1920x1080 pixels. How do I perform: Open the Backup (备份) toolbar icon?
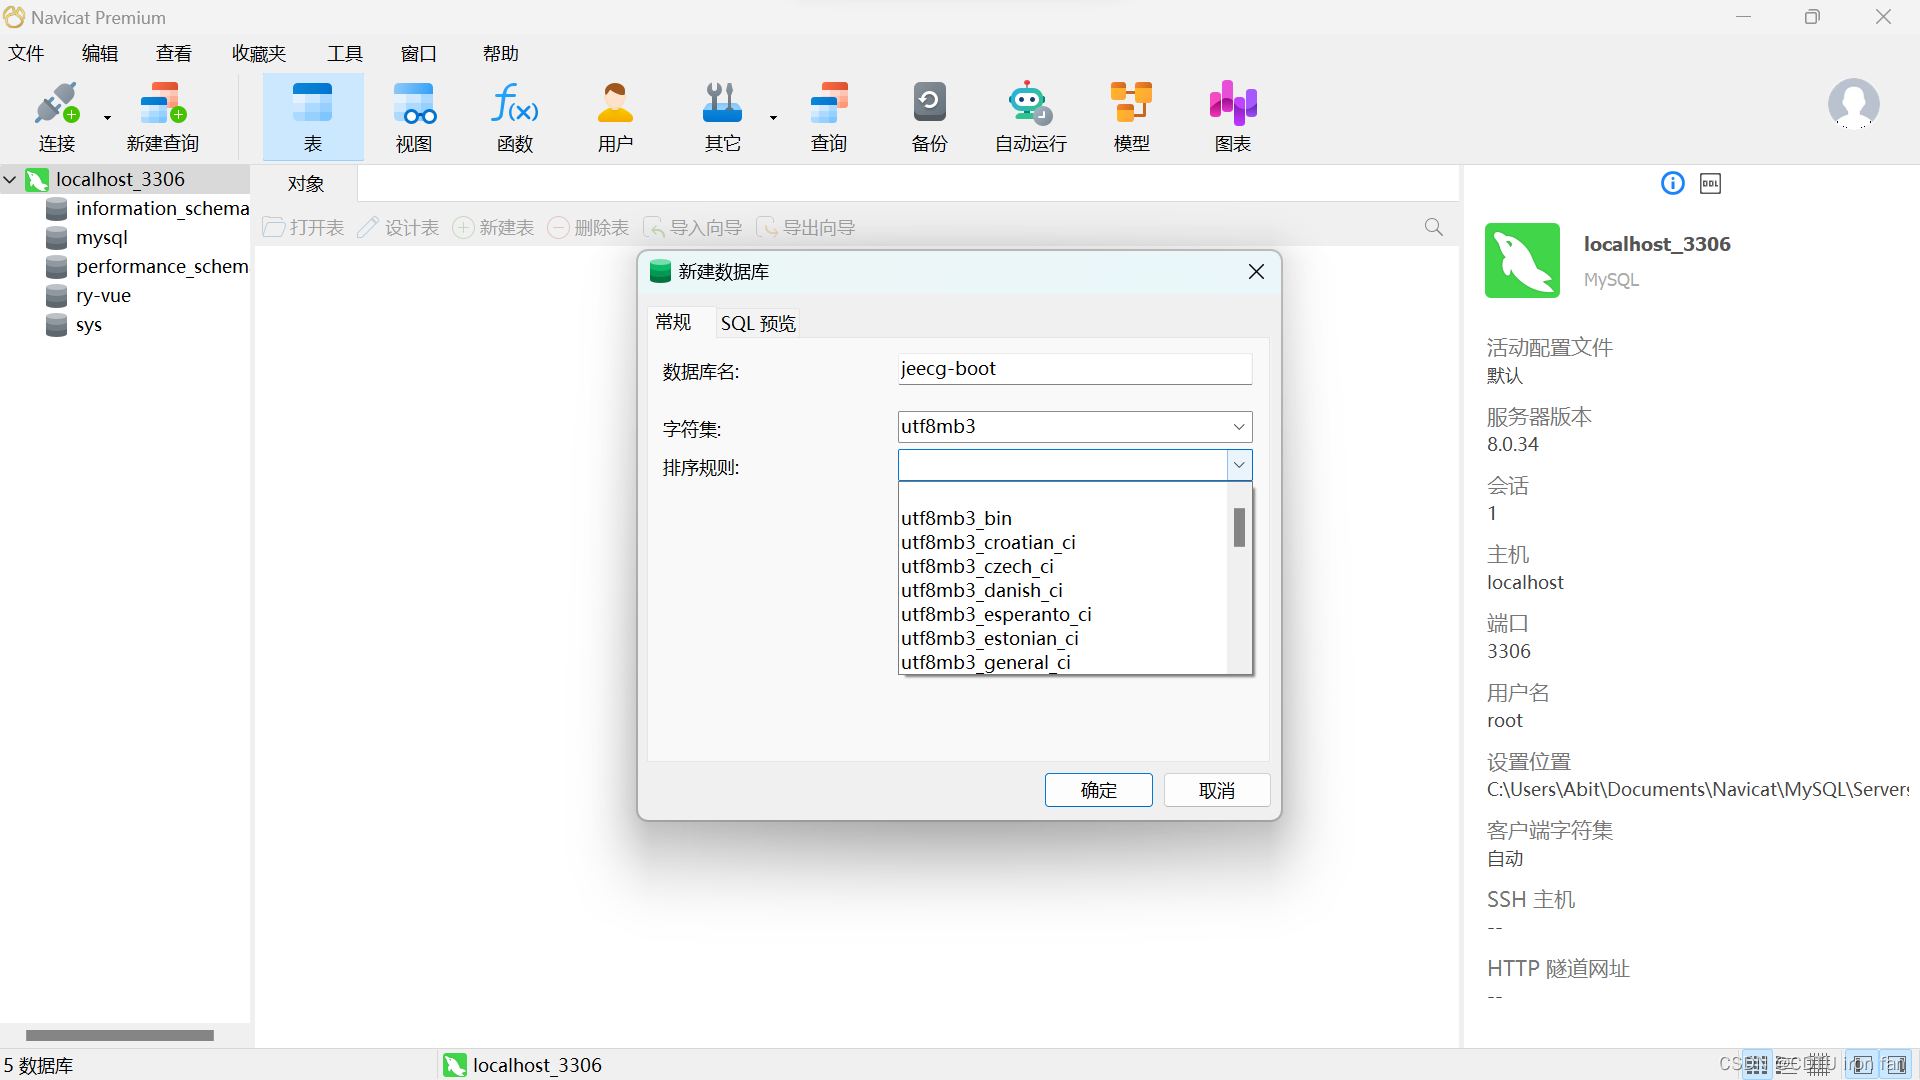929,117
